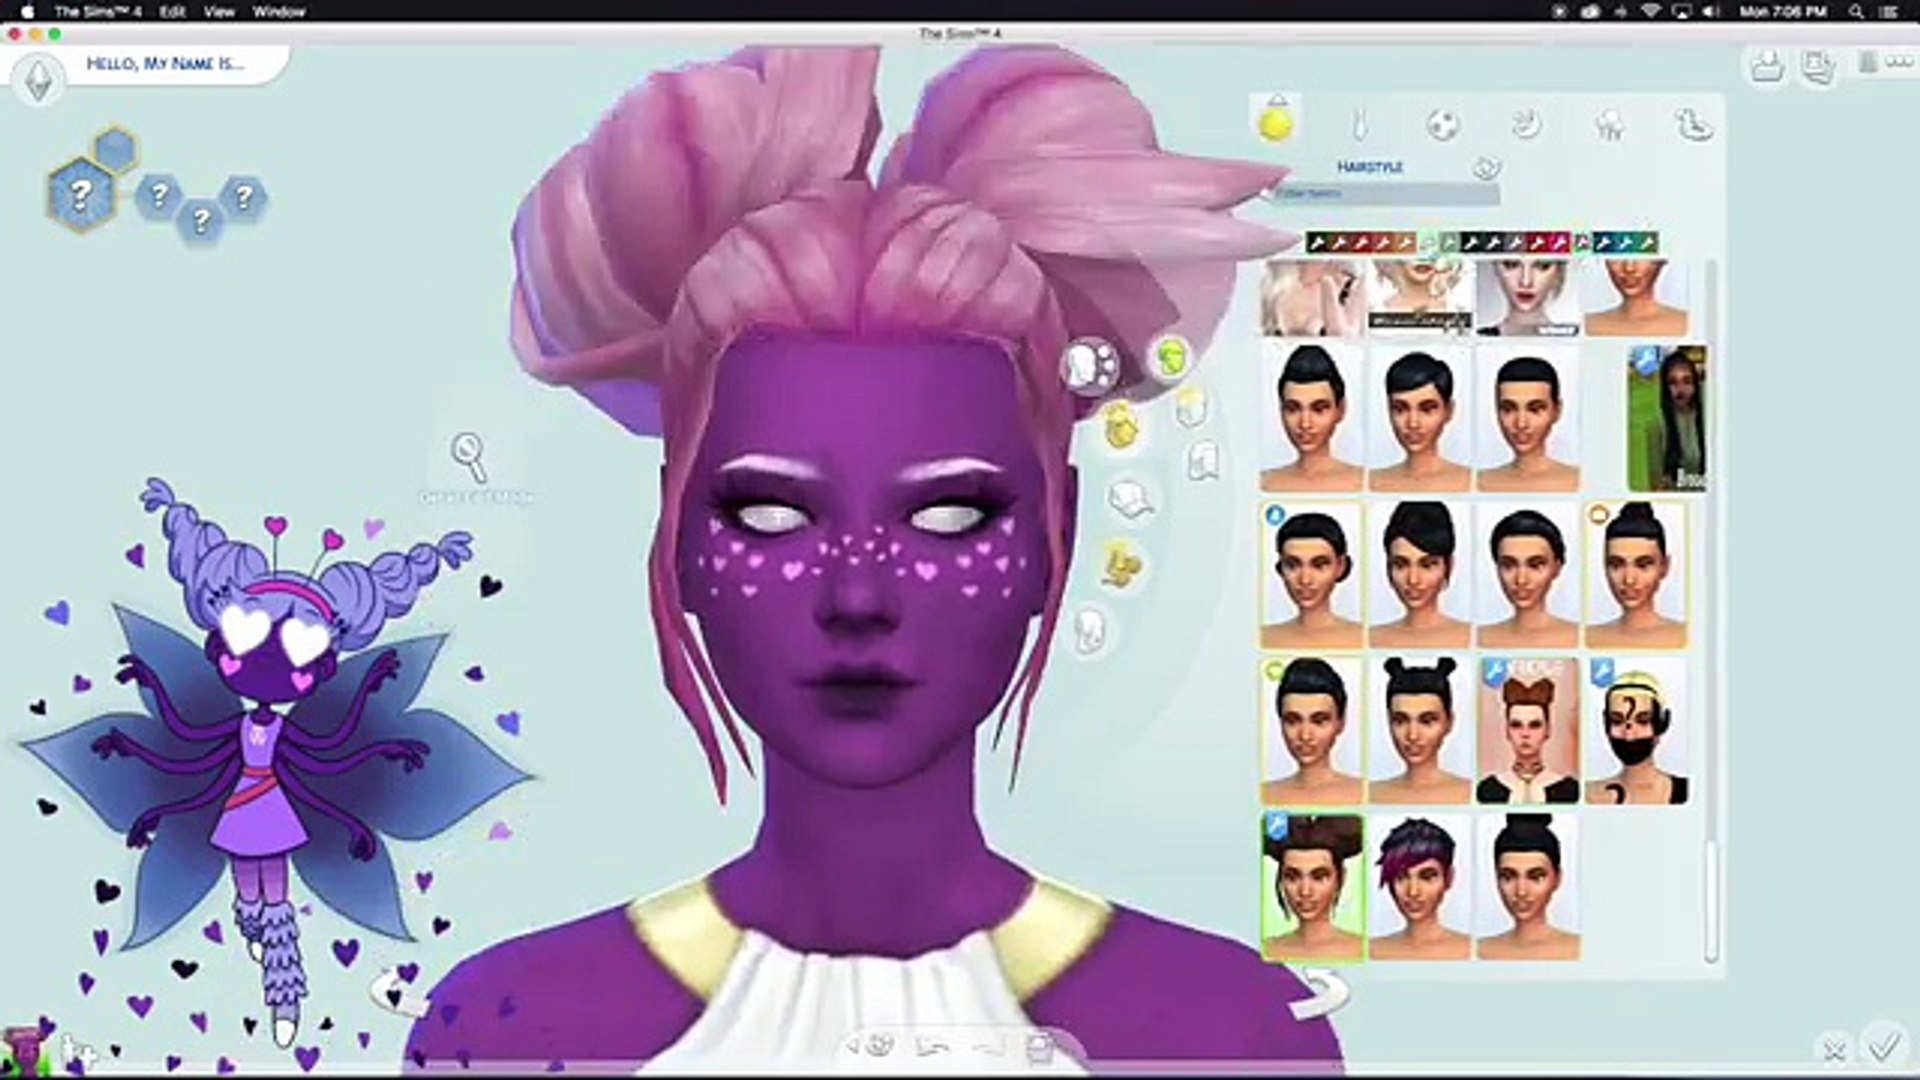This screenshot has height=1080, width=1920.
Task: Open the moon sleepwear outfit category
Action: (x=1526, y=125)
